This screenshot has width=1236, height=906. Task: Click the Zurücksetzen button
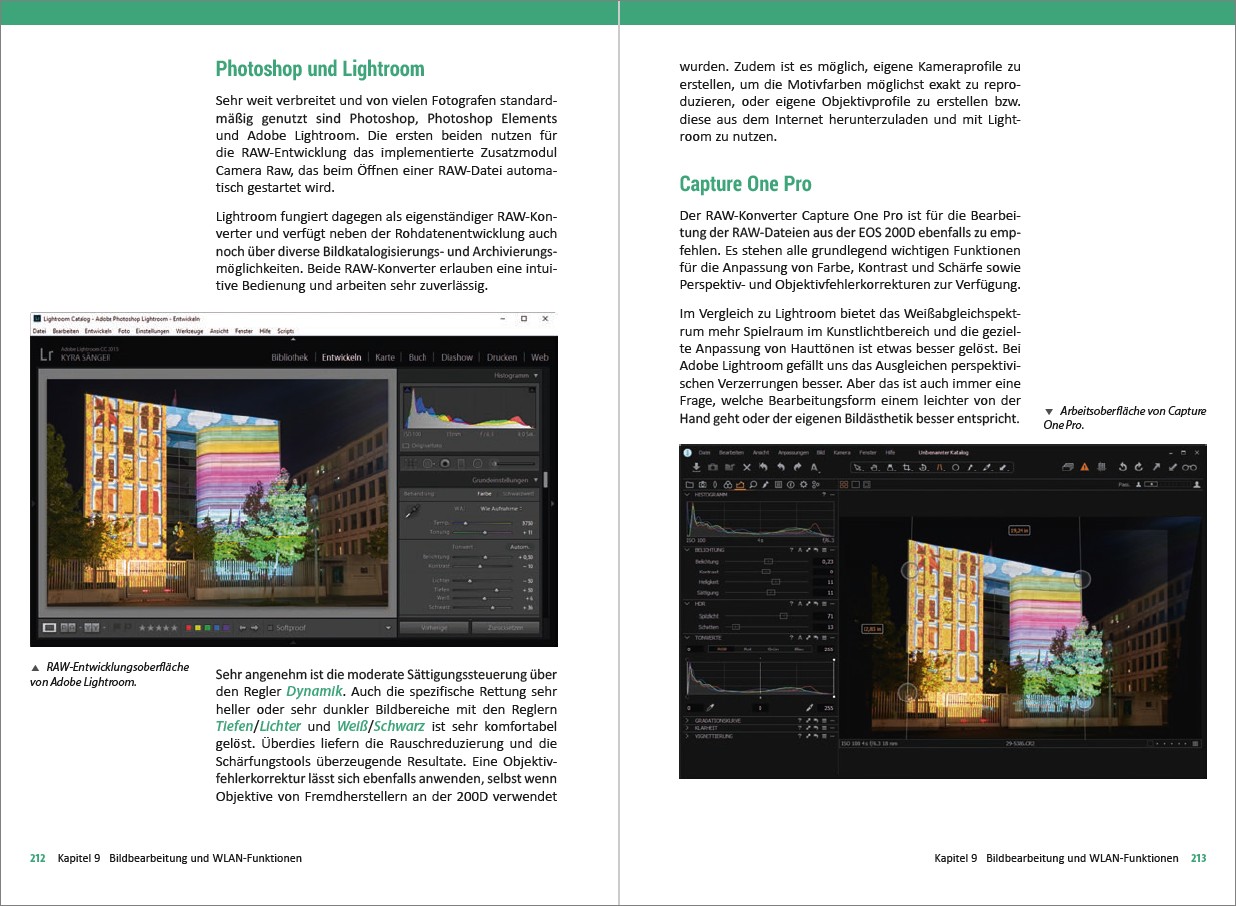point(505,628)
